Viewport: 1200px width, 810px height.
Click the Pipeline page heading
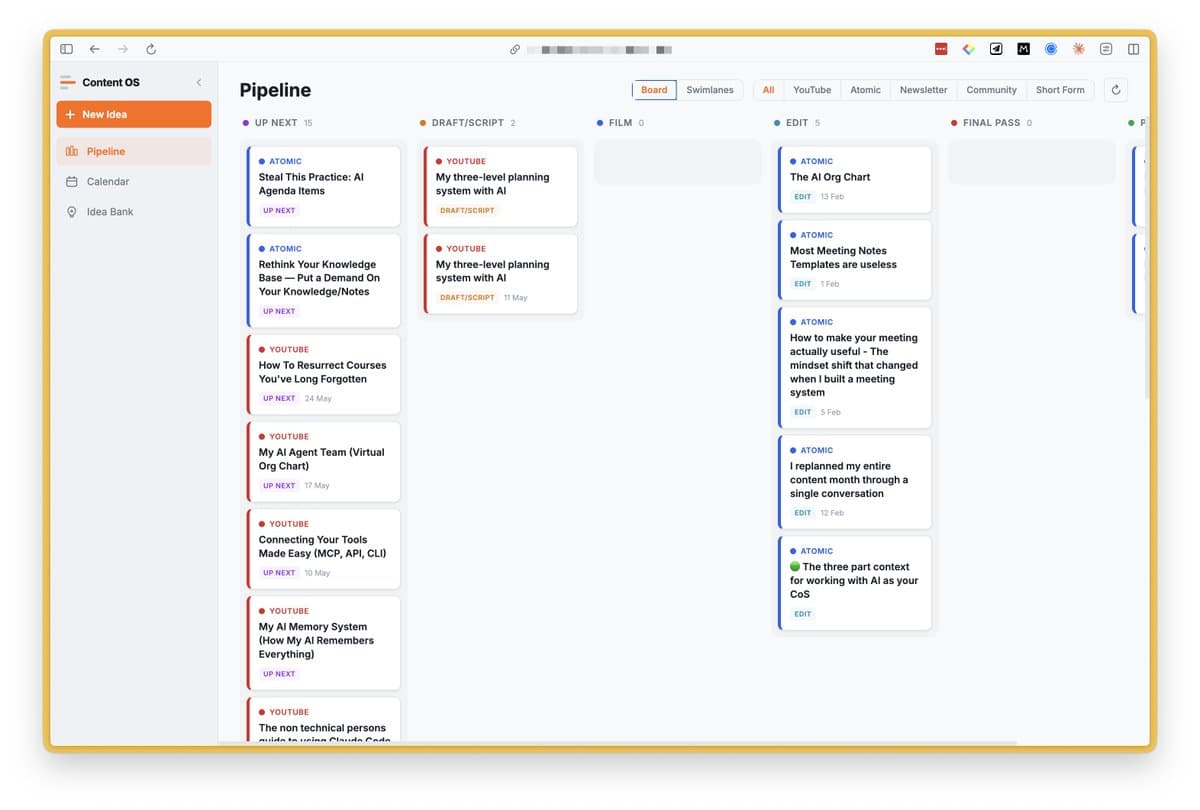point(275,90)
